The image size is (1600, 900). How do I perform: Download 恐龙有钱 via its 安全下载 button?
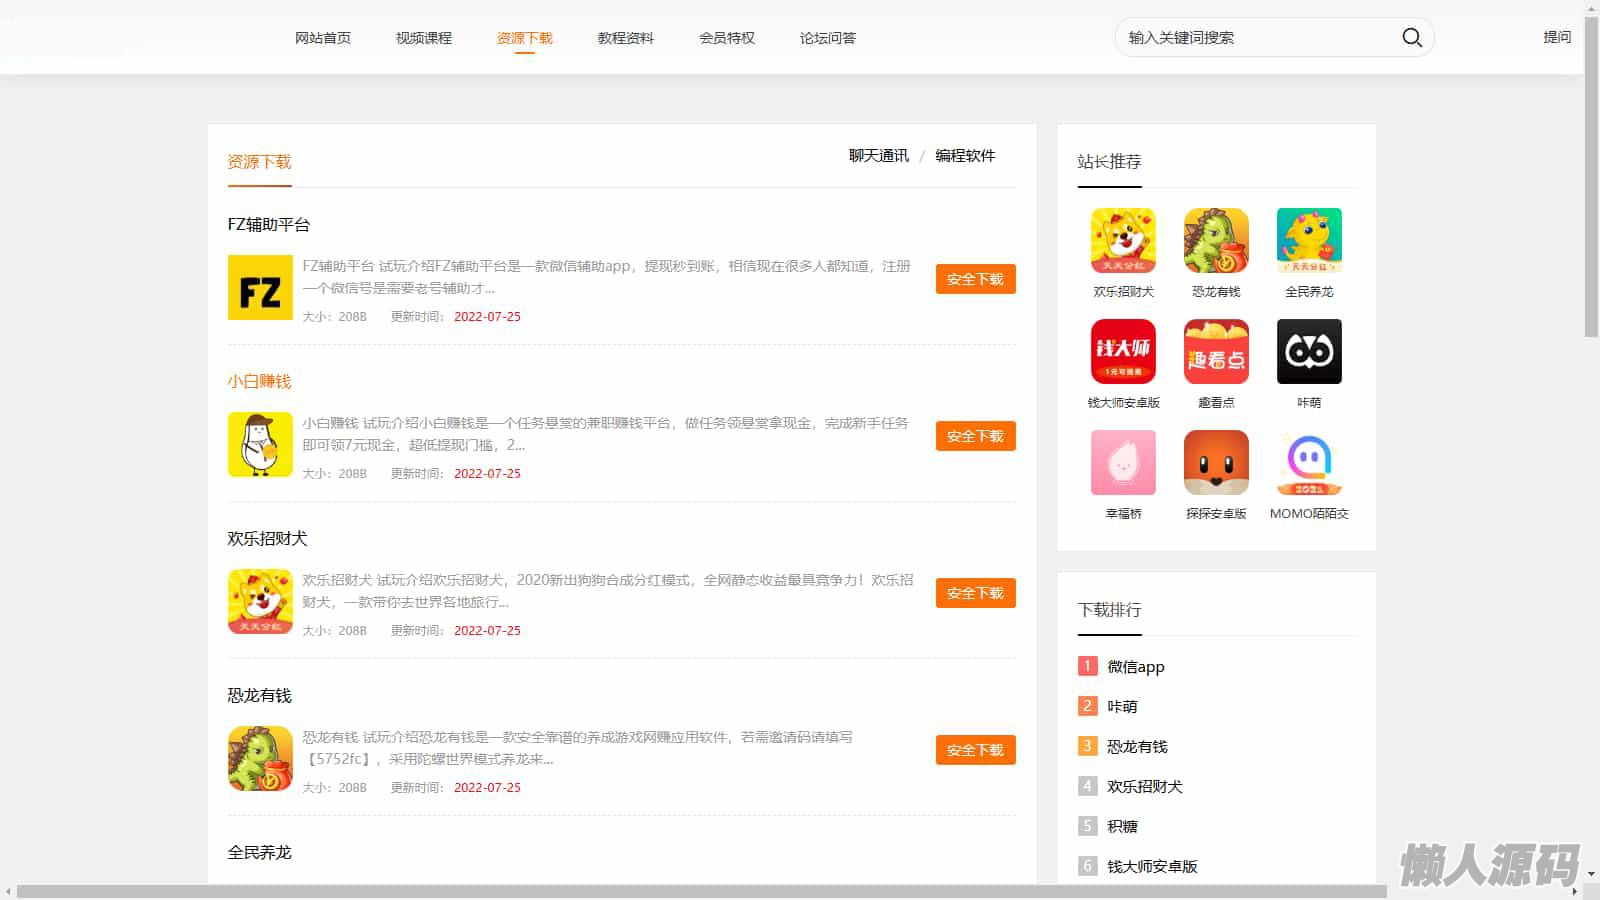coord(975,750)
